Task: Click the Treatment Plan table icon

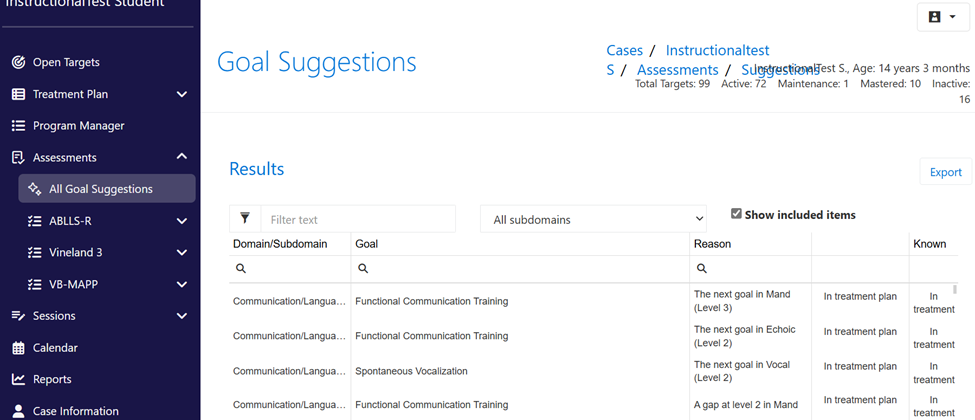Action: coord(19,94)
